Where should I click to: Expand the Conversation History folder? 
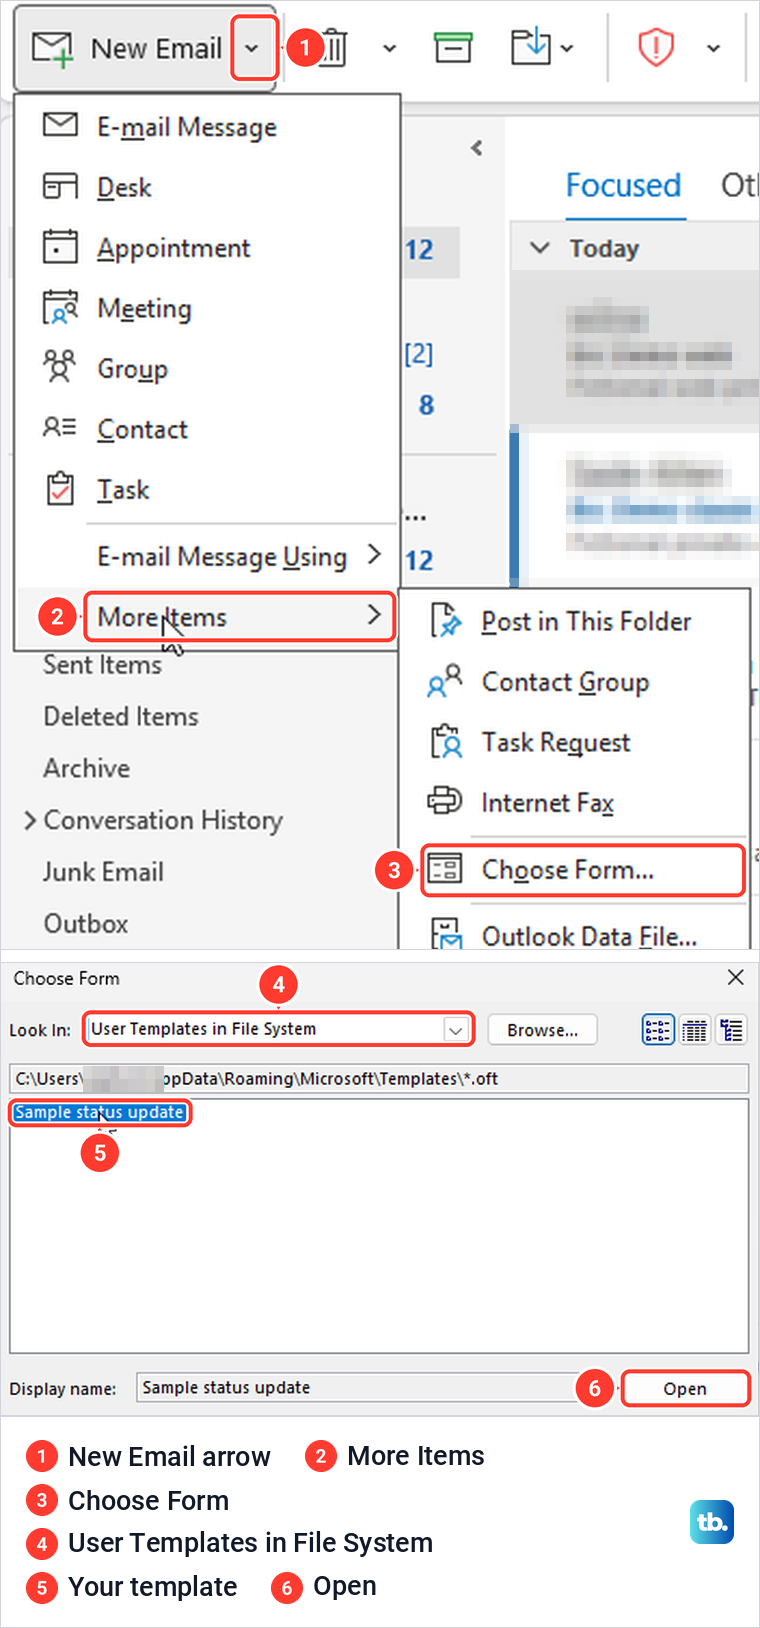(29, 821)
